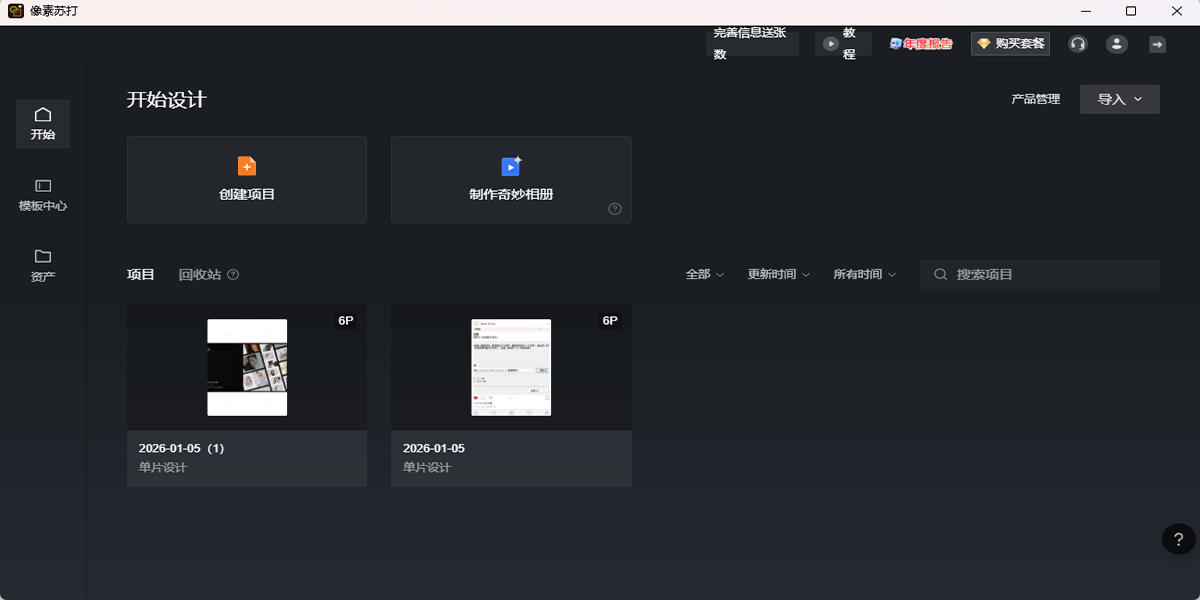Open the user account icon
This screenshot has width=1200, height=600.
1116,44
